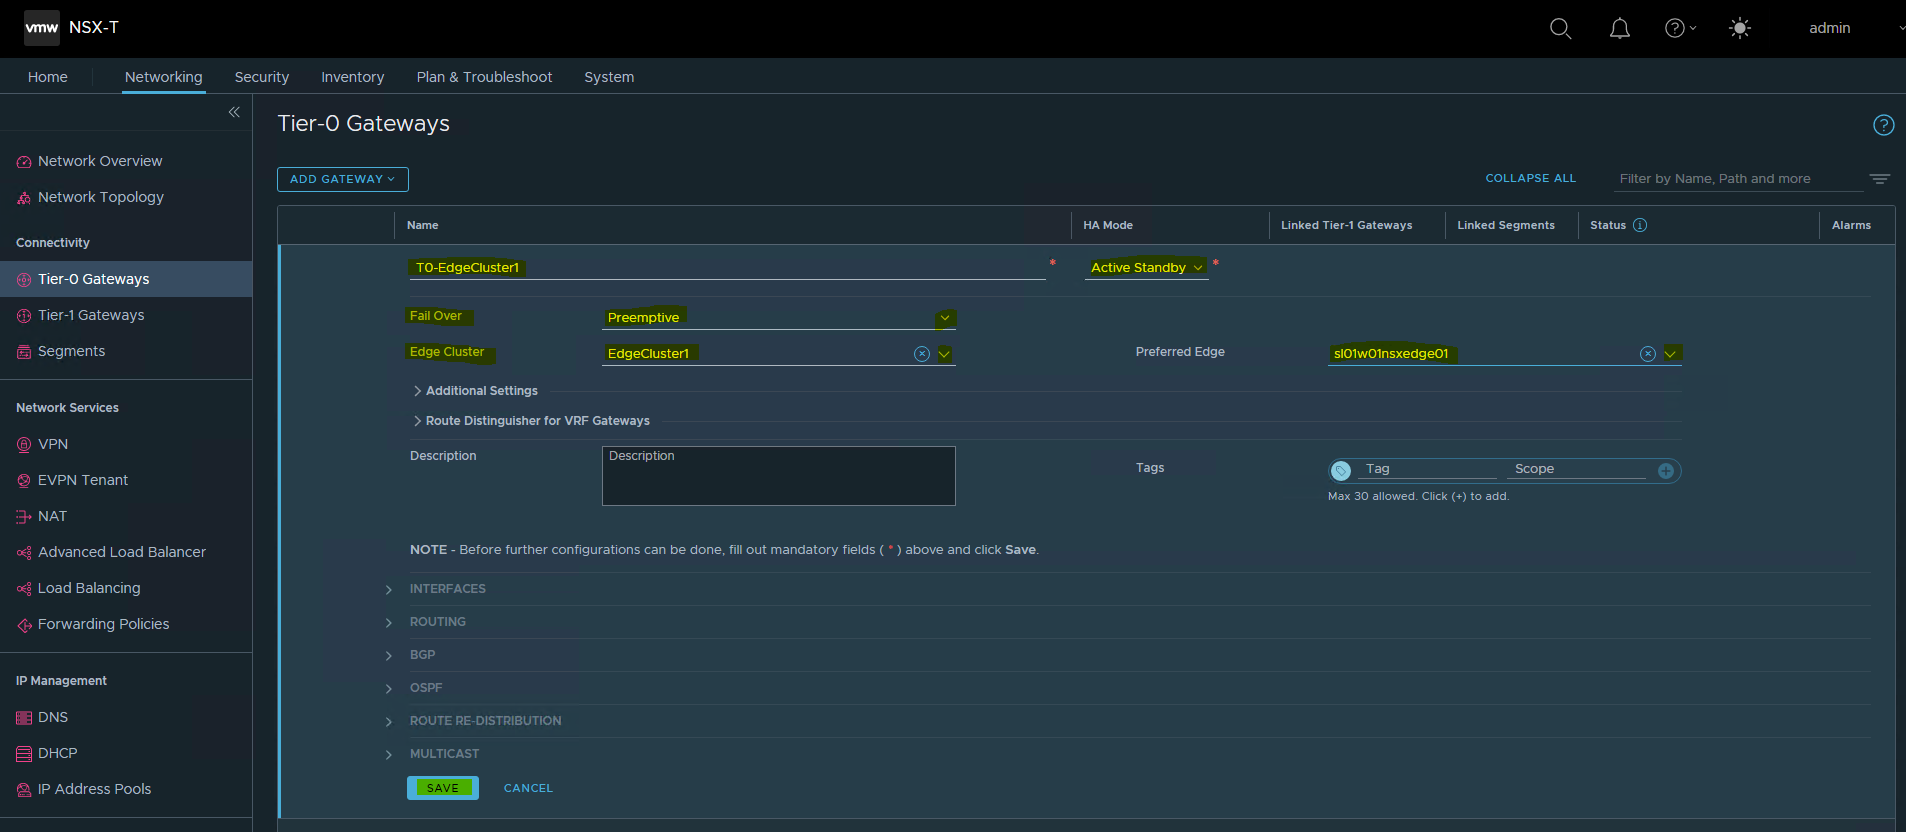Click the gateway name field T0-EdgeCluster1
This screenshot has width=1906, height=832.
tap(726, 268)
